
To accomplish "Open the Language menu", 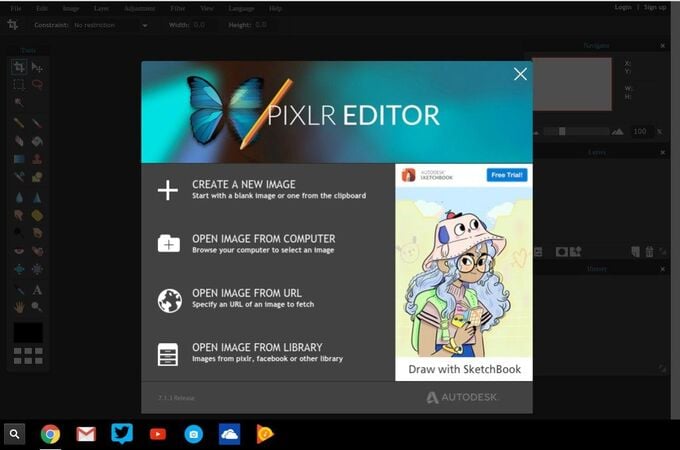I will (241, 8).
